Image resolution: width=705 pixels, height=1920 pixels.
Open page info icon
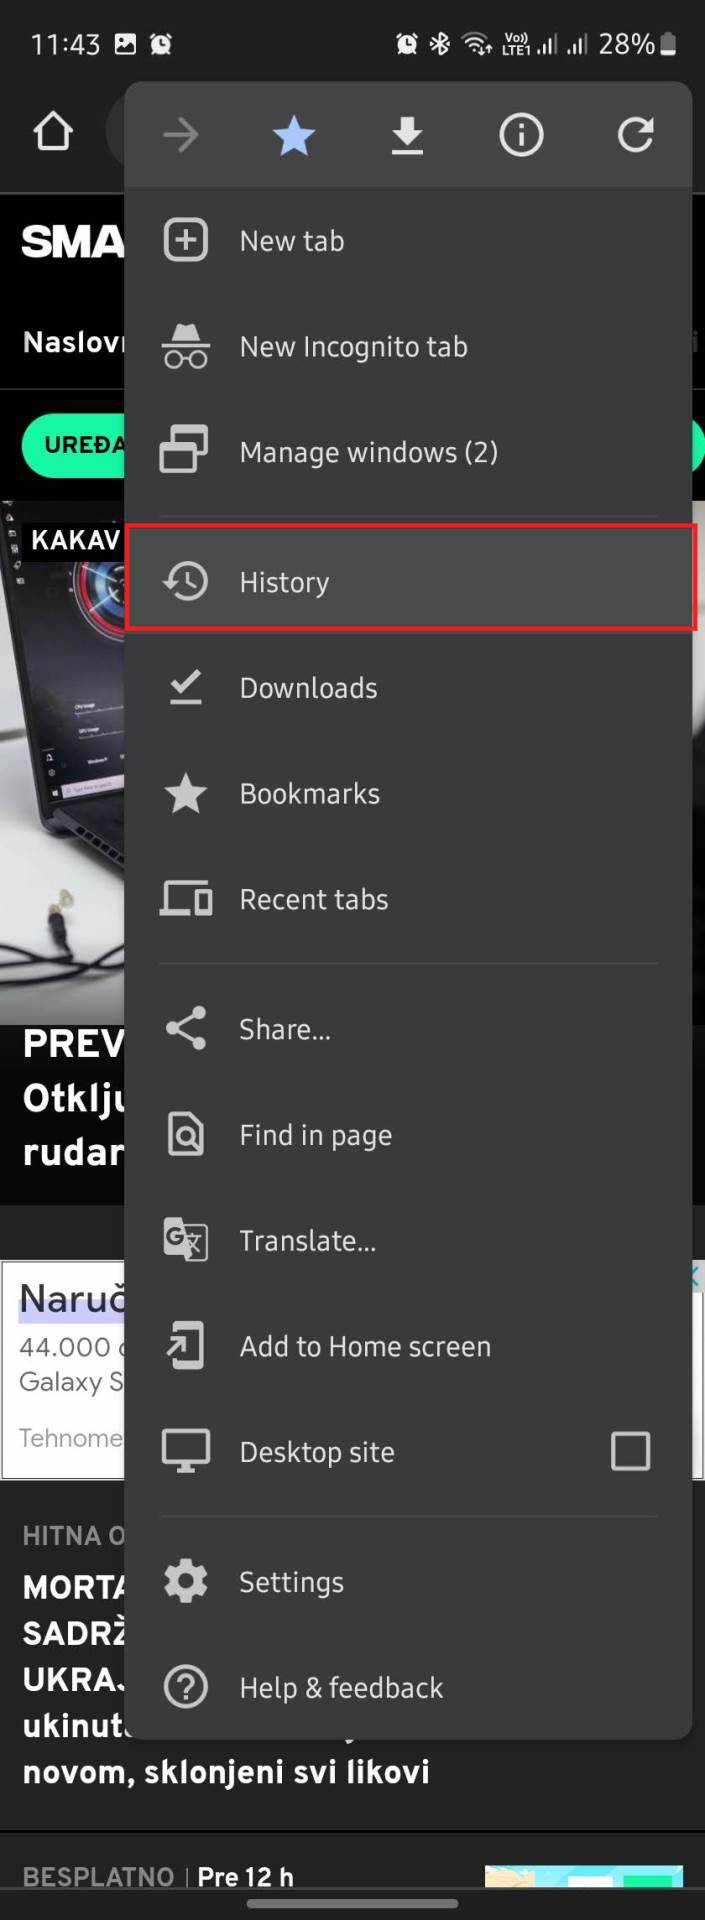pos(521,135)
